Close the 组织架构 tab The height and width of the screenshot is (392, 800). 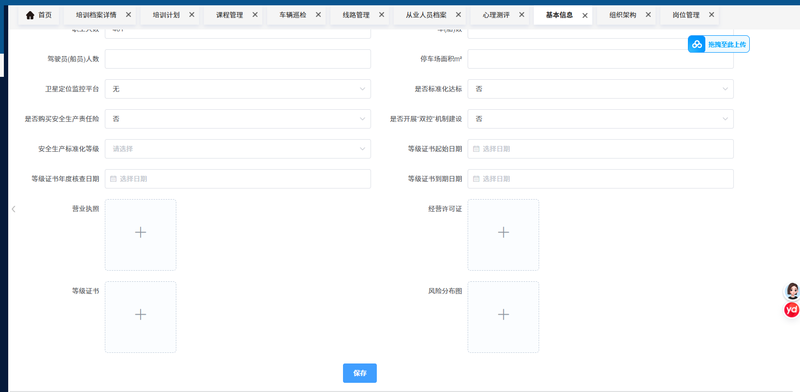click(x=648, y=15)
